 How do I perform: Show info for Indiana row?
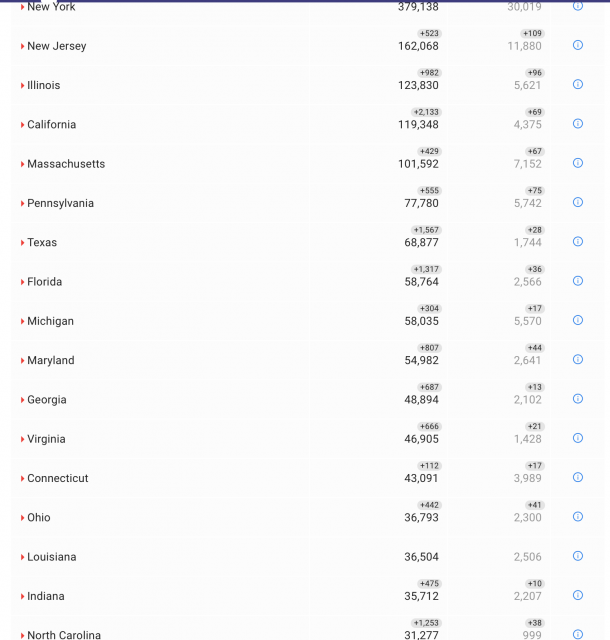[578, 595]
